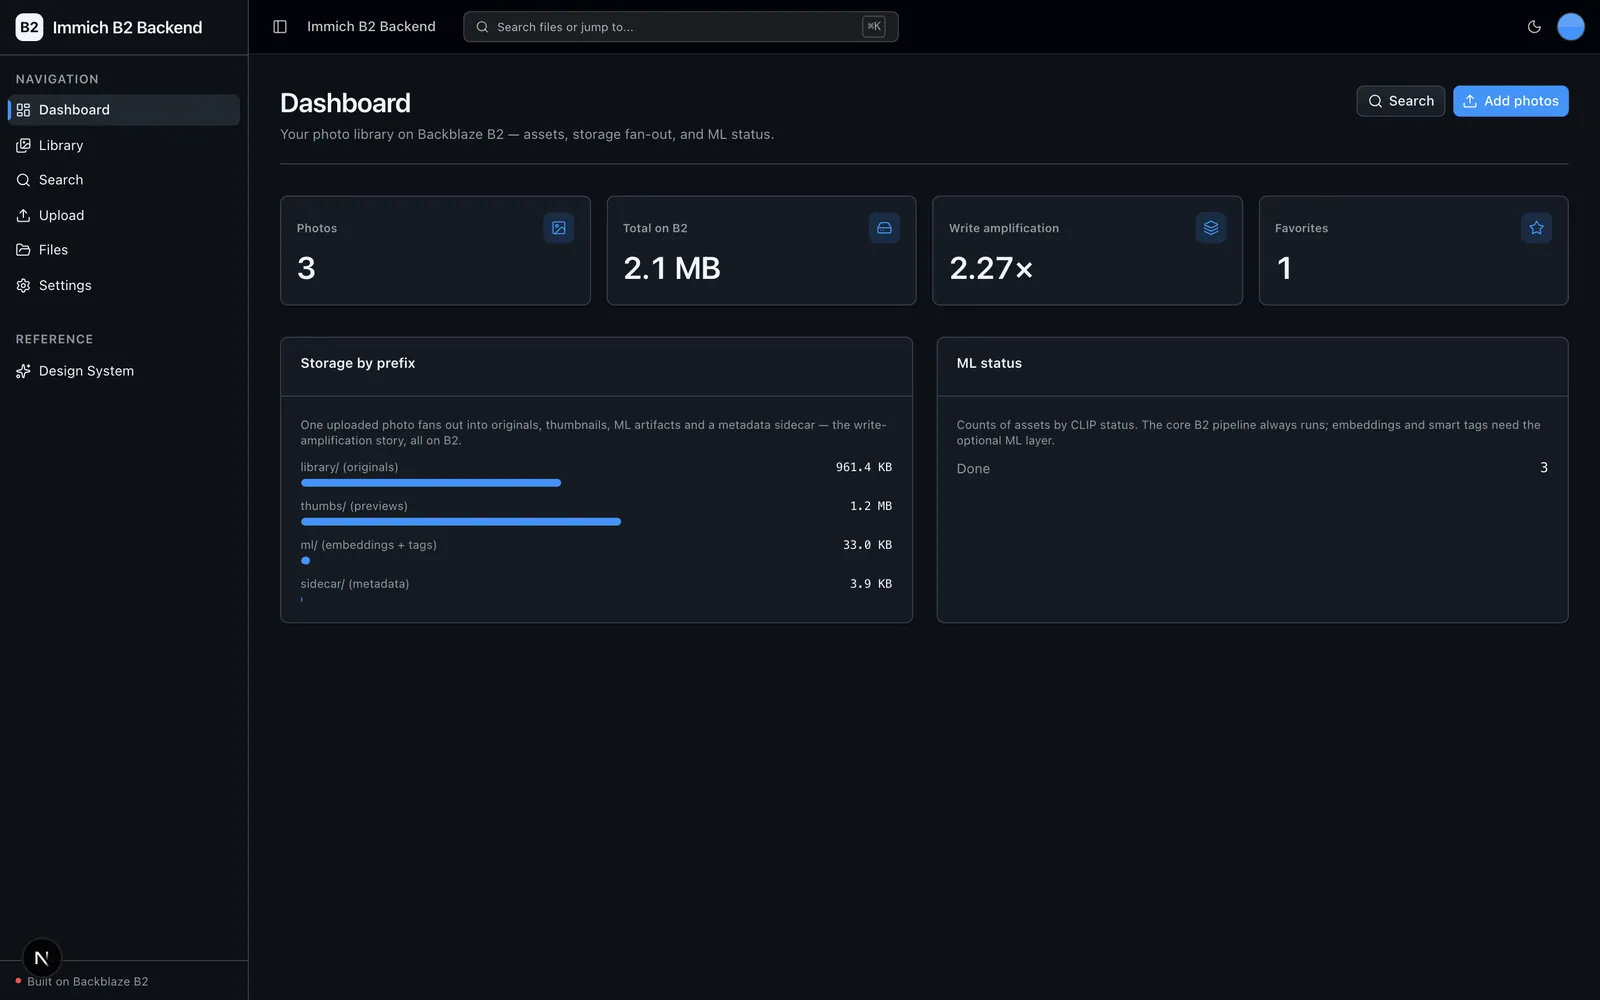Click the ⌘K shortcut badge
Viewport: 1600px width, 1000px height.
click(x=873, y=27)
